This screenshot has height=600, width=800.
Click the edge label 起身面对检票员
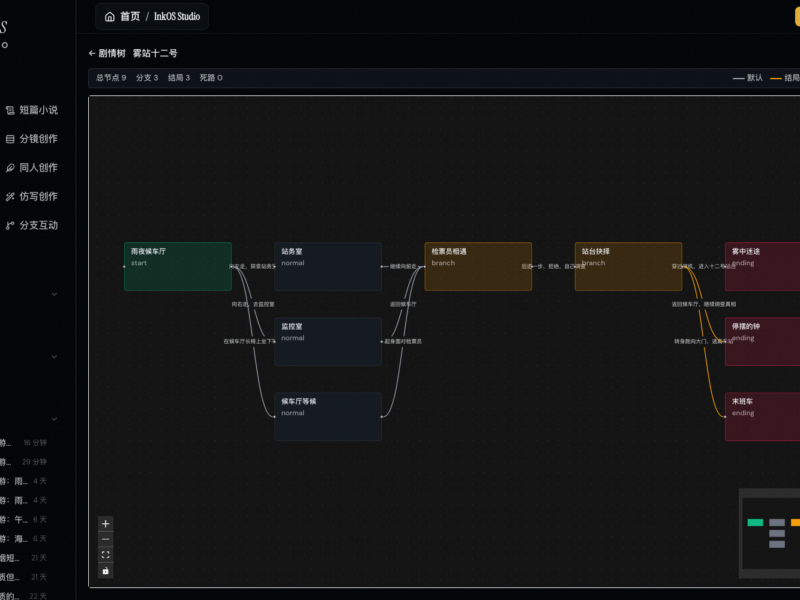(x=403, y=341)
